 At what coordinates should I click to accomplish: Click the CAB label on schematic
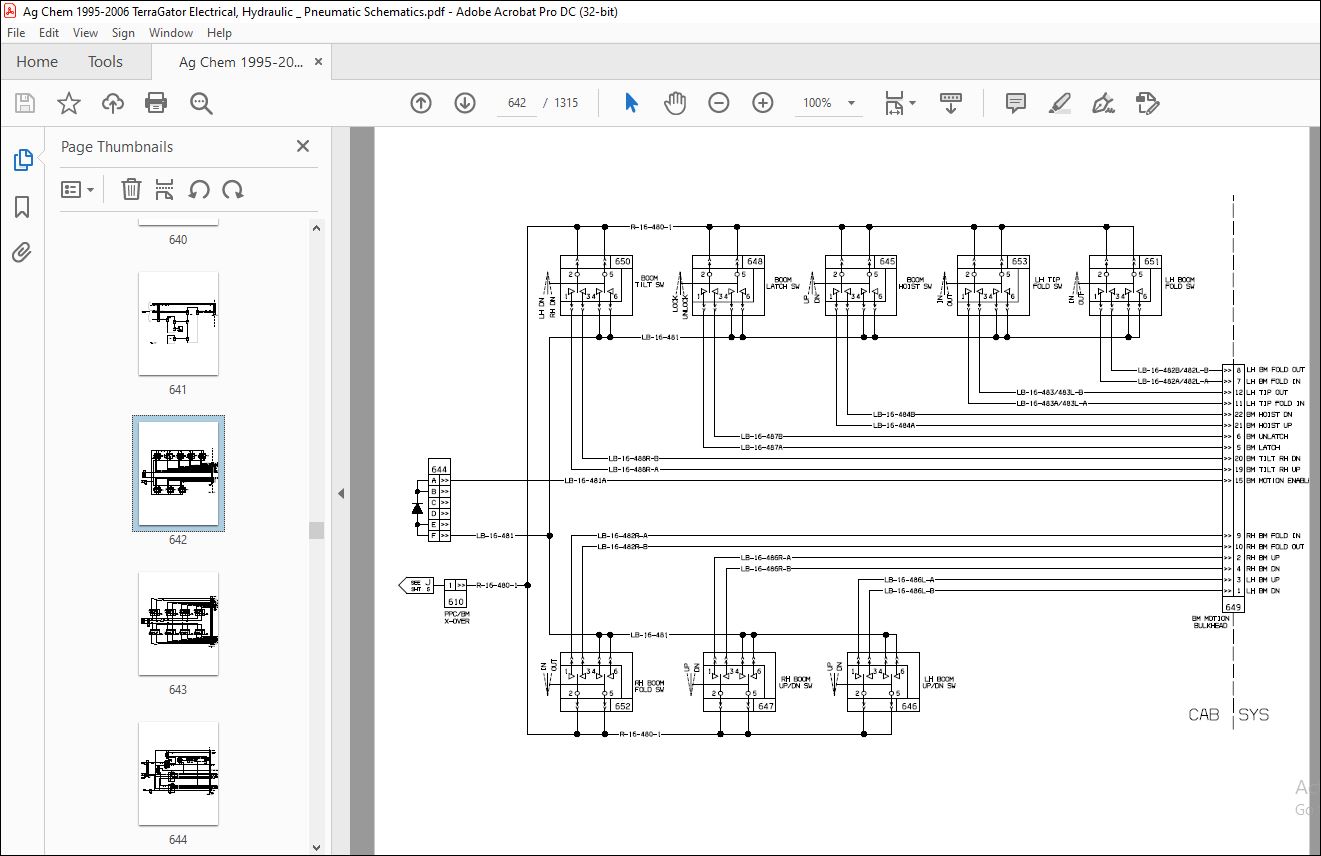[1204, 715]
